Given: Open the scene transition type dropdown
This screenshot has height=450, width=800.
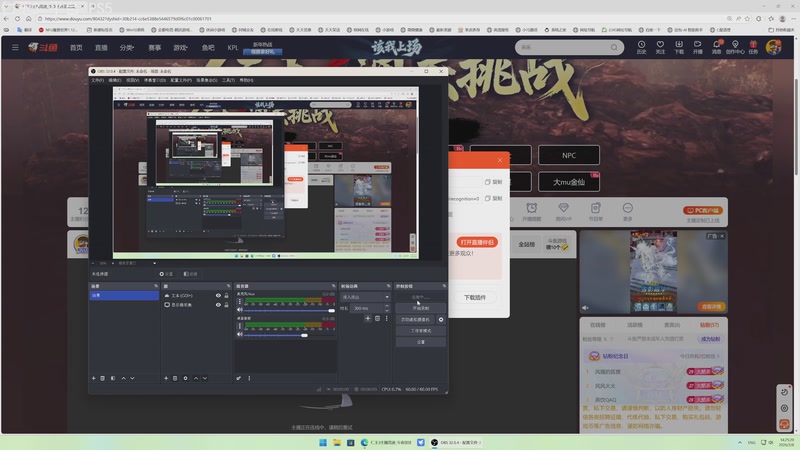Looking at the screenshot, I should [x=365, y=296].
